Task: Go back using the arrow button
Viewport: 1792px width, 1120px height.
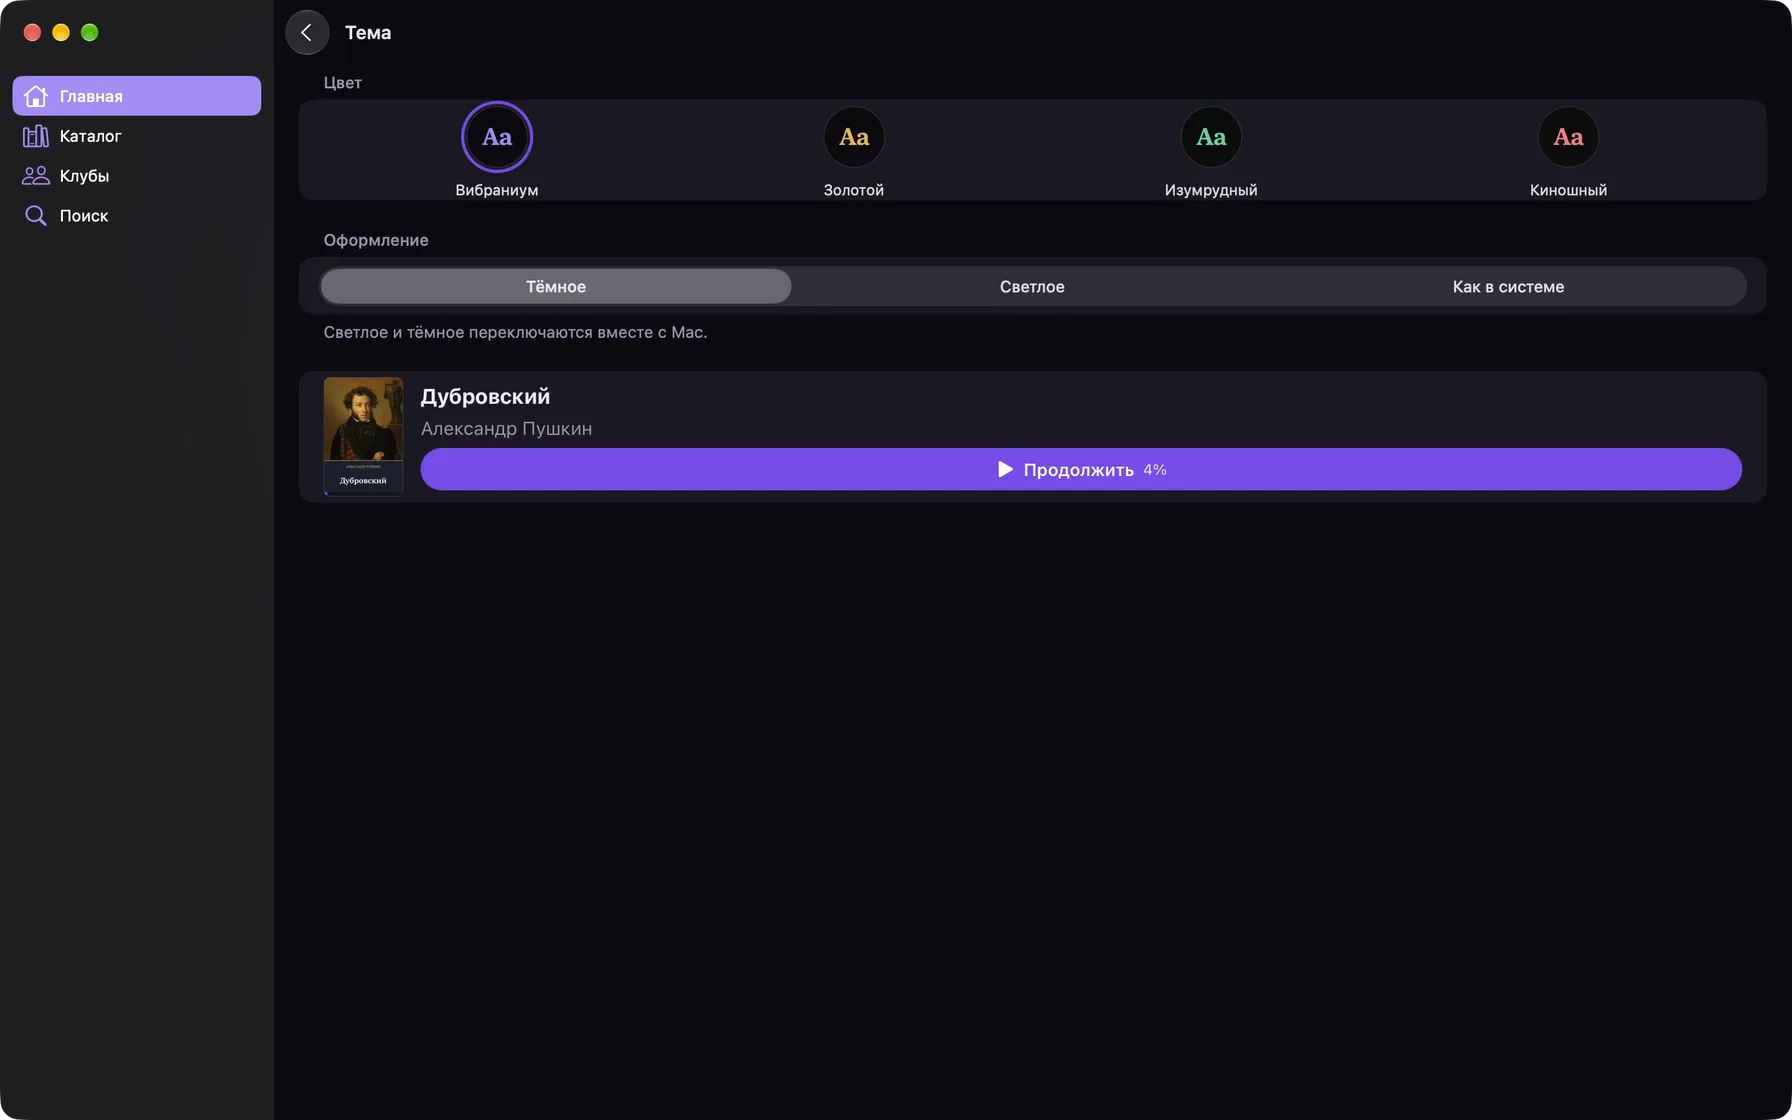Action: (307, 33)
